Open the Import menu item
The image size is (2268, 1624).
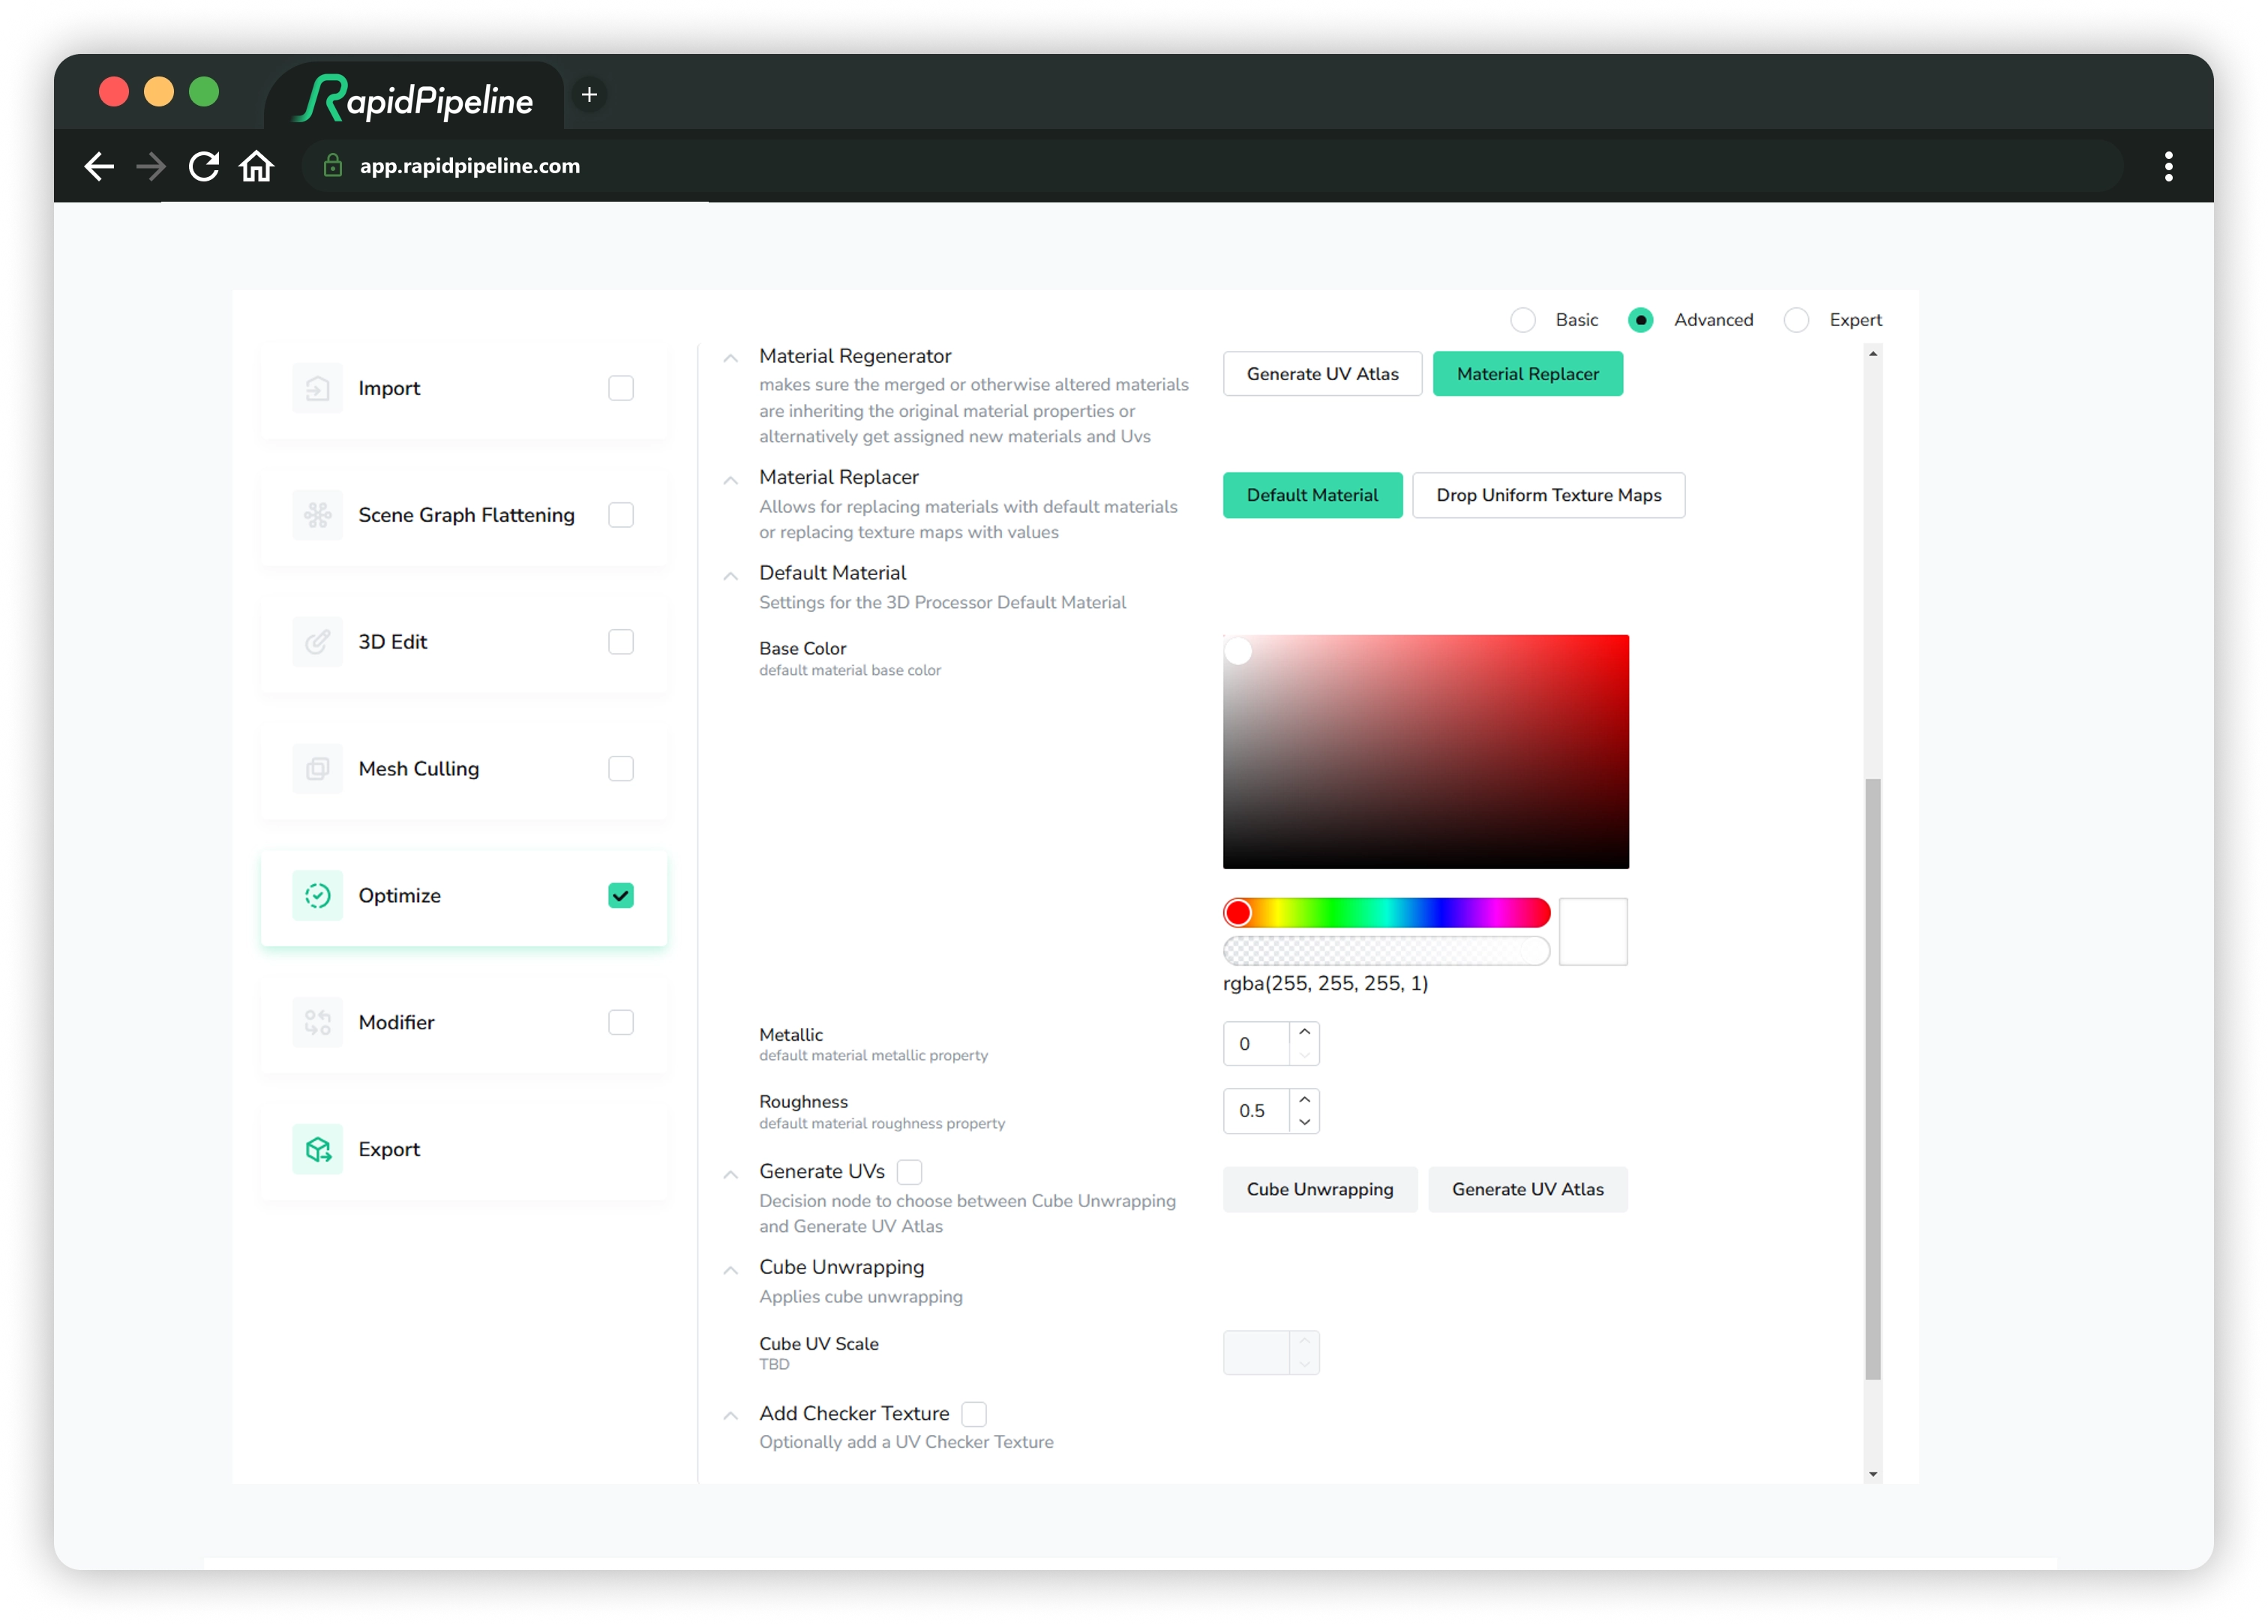(463, 388)
